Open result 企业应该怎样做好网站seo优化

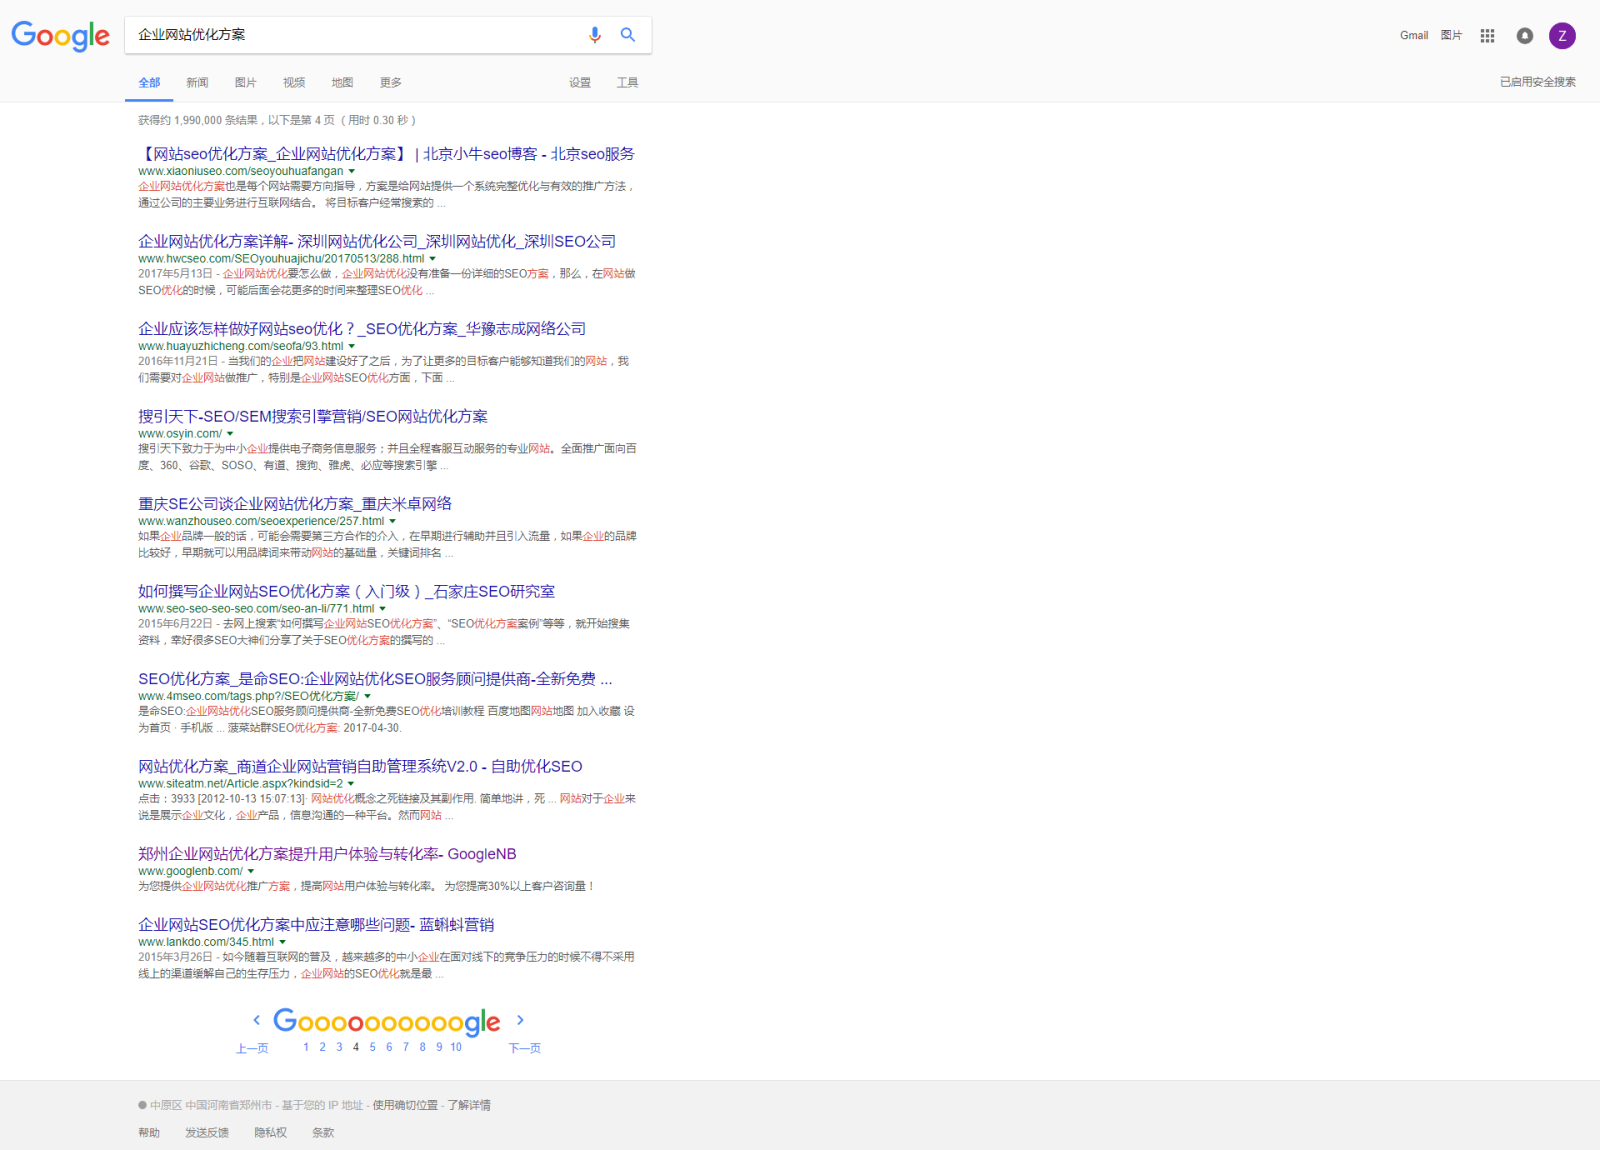pos(362,329)
